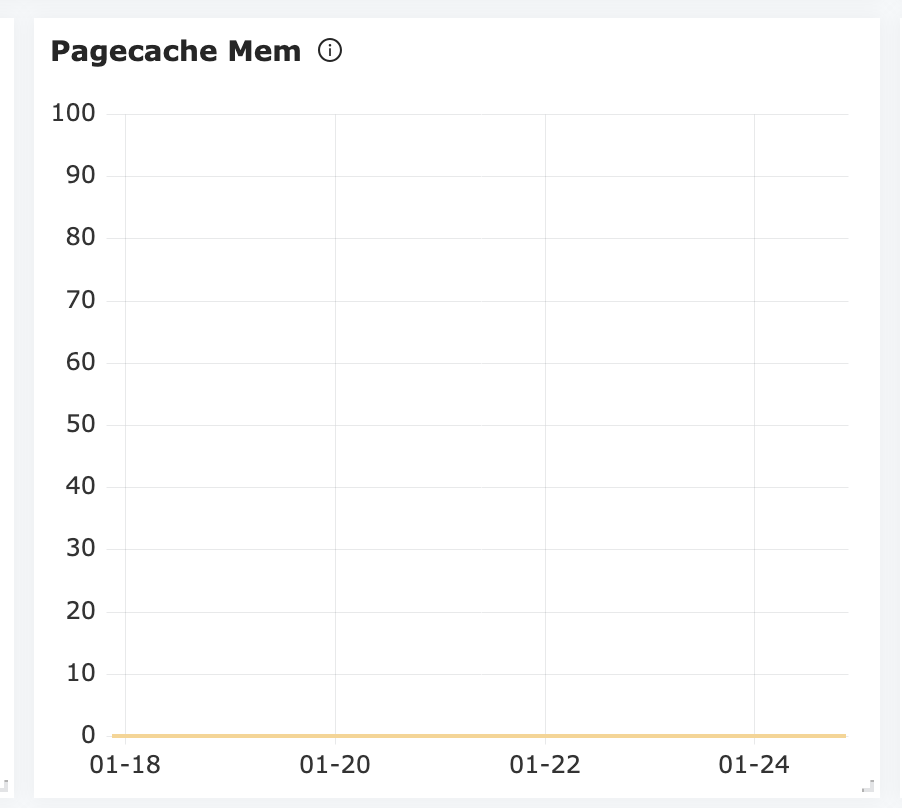Image resolution: width=902 pixels, height=808 pixels.
Task: Click the 30 label on the y-axis
Action: [80, 548]
